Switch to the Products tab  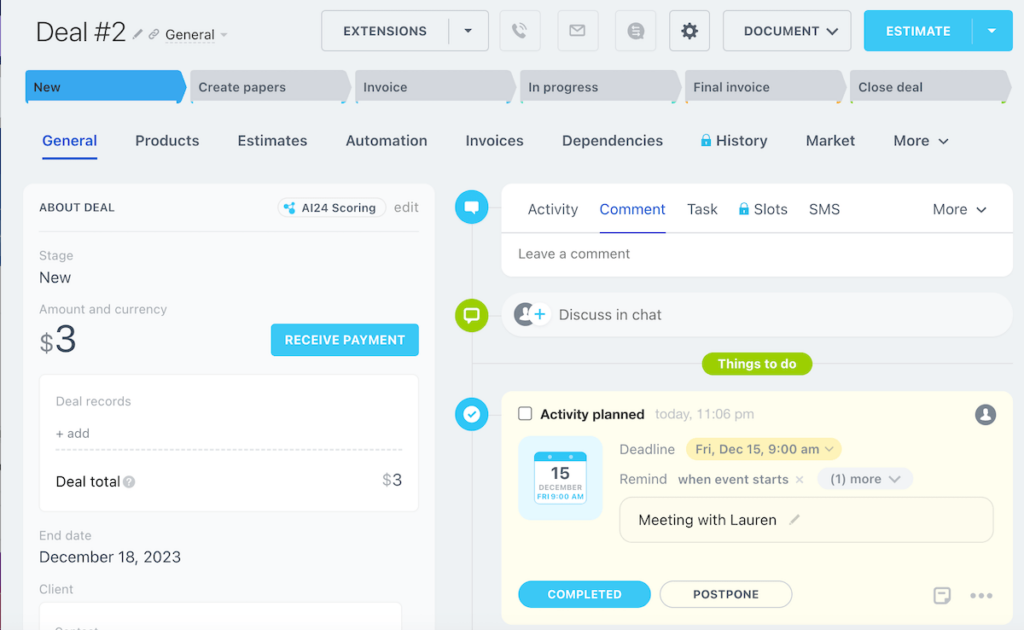click(166, 141)
